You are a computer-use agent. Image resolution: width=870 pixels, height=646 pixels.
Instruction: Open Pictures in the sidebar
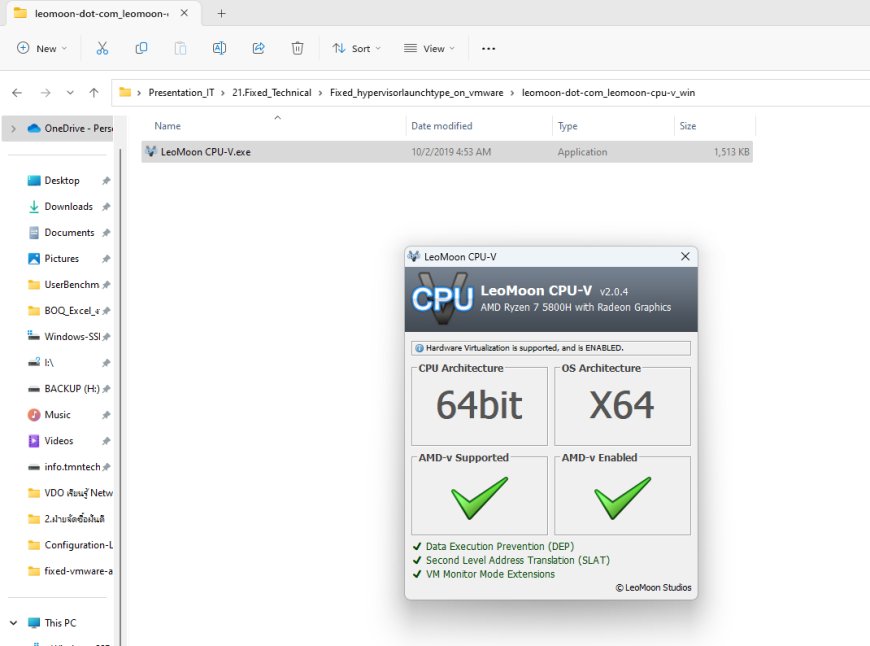pos(62,259)
